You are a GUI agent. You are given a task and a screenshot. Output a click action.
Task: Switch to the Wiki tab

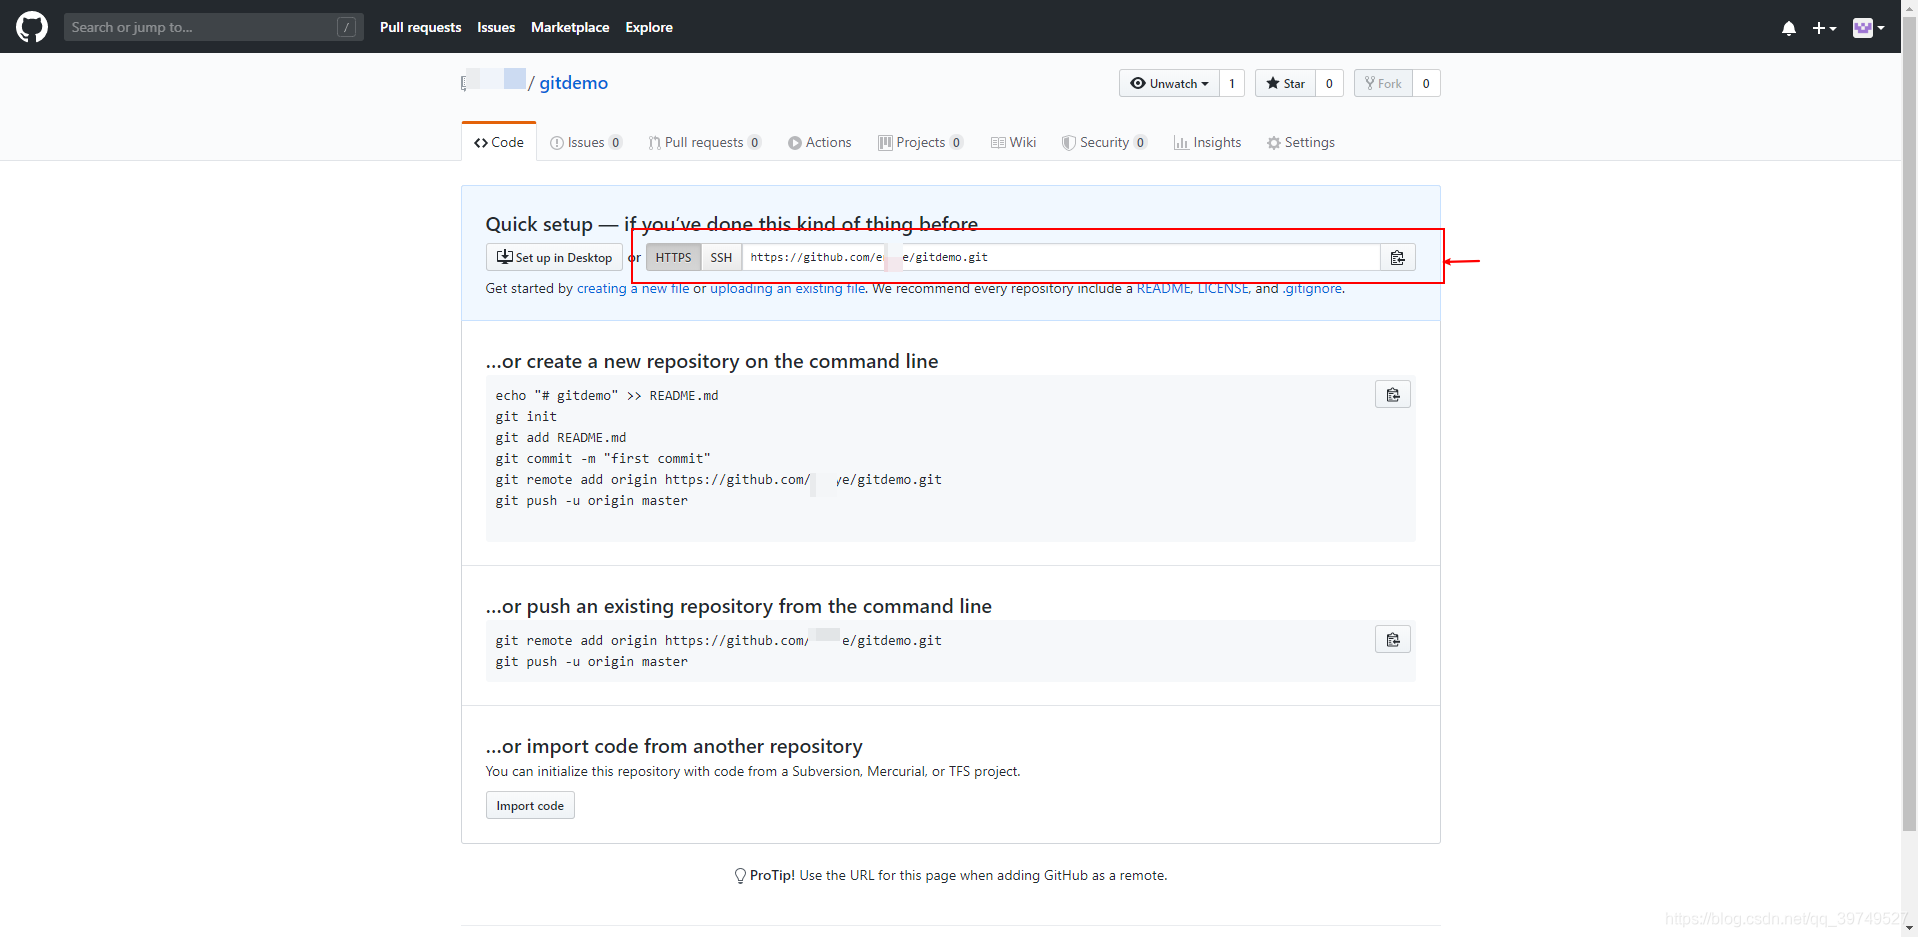[x=1013, y=142]
